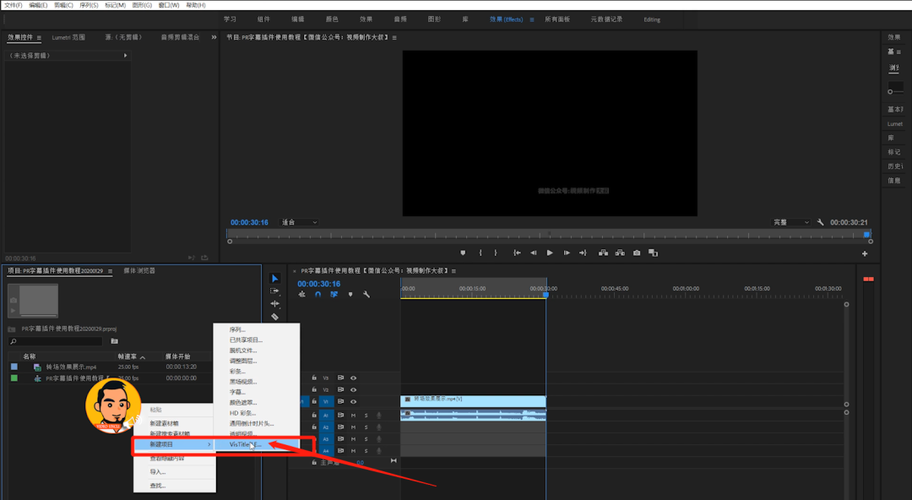Add a marker in the Program monitor
912x500 pixels.
[463, 253]
